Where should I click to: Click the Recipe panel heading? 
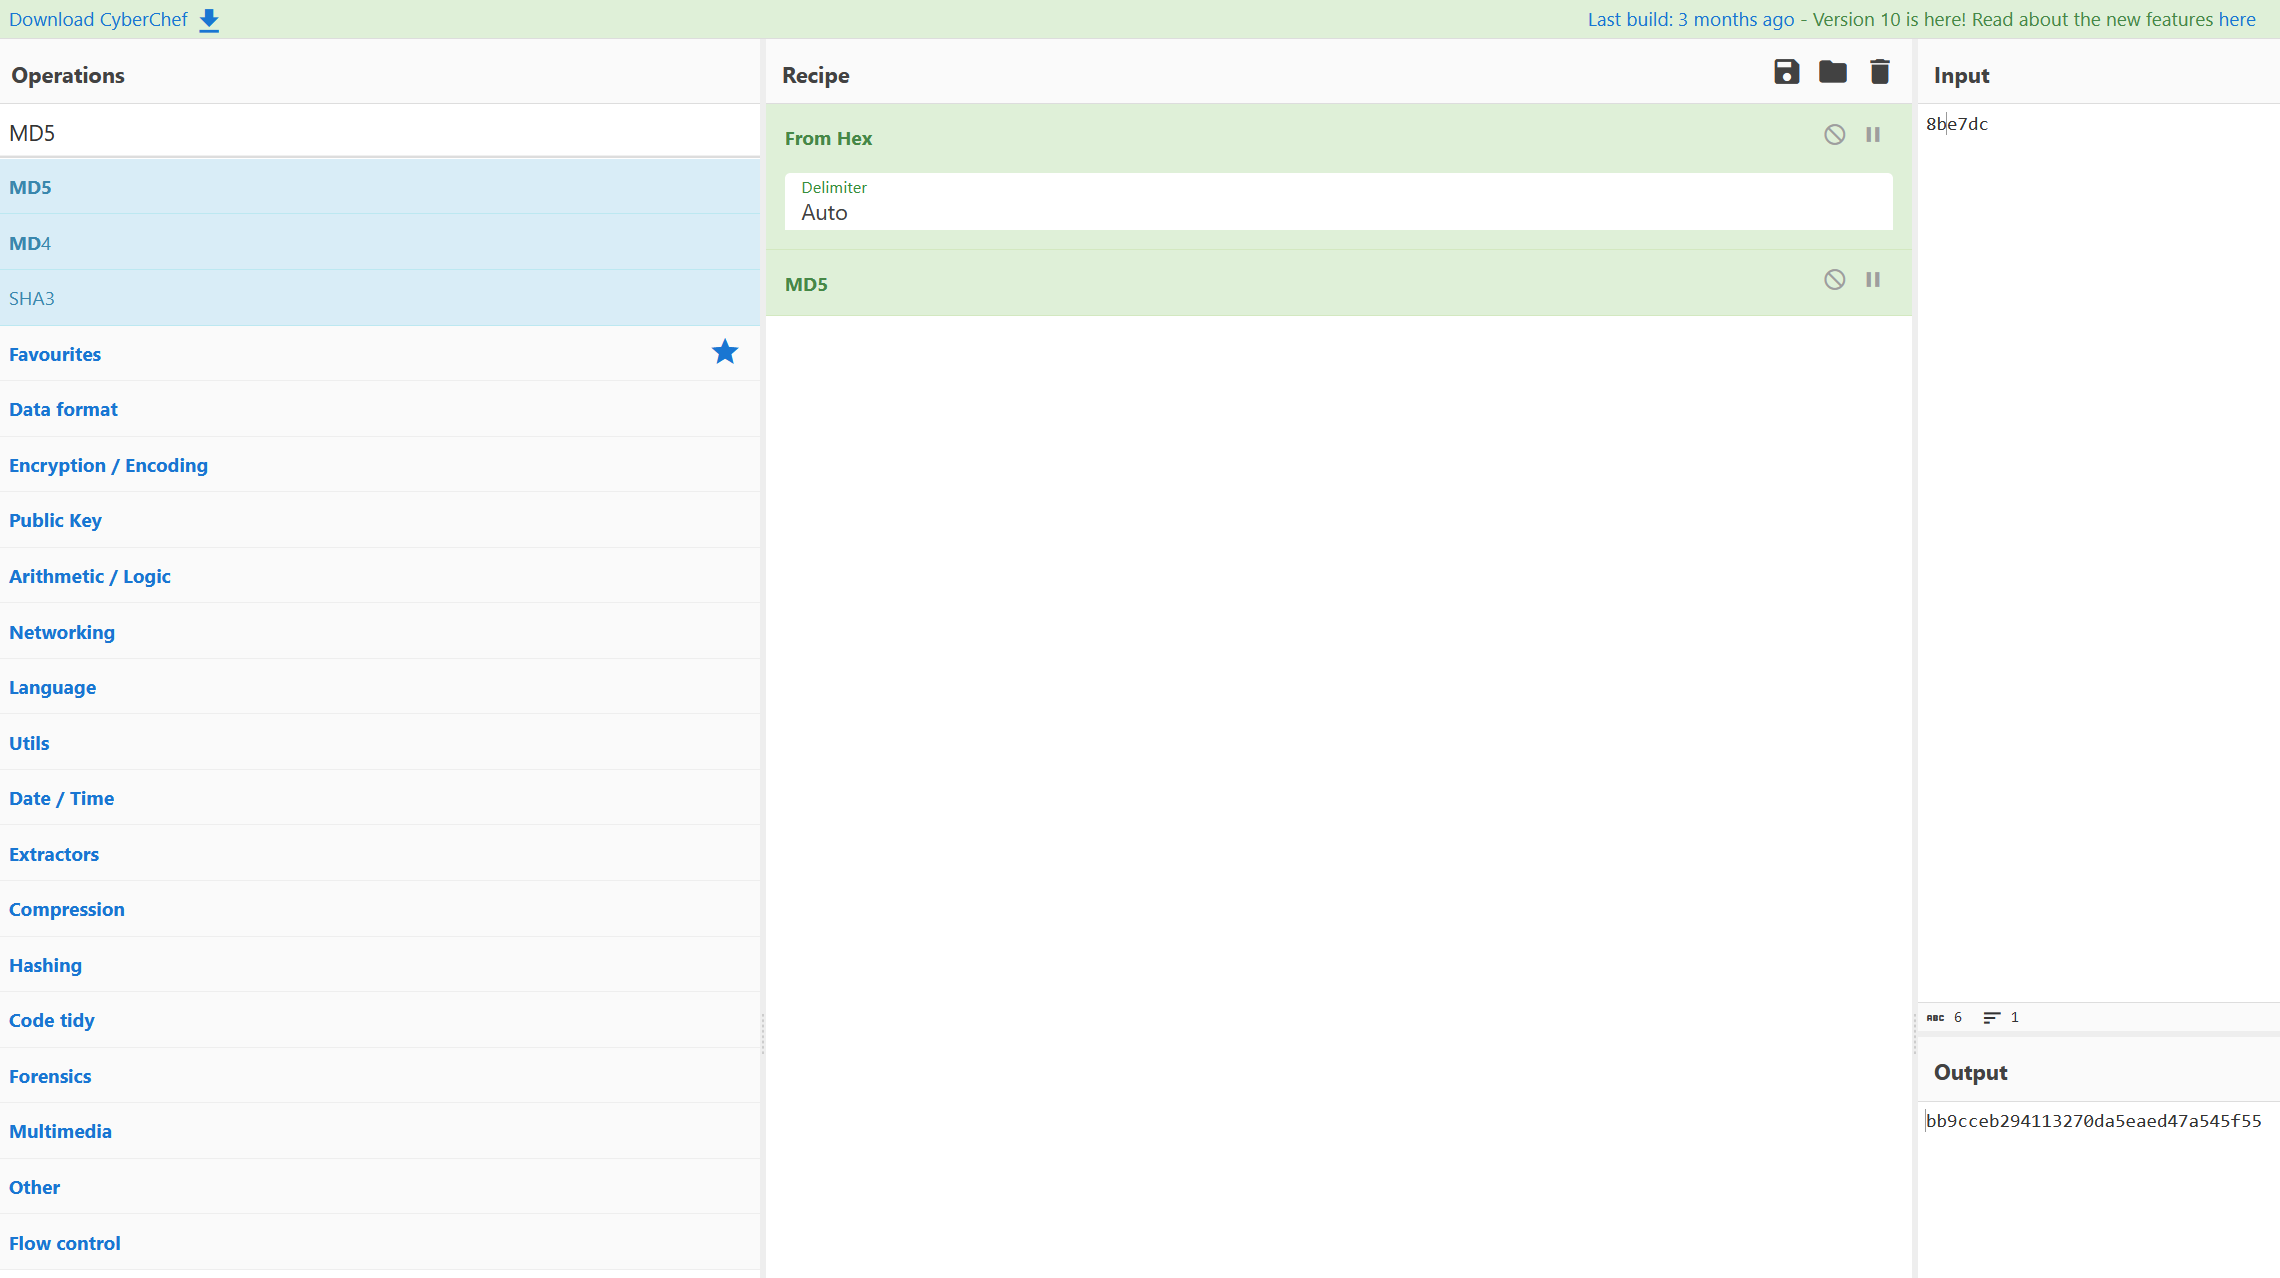coord(816,75)
